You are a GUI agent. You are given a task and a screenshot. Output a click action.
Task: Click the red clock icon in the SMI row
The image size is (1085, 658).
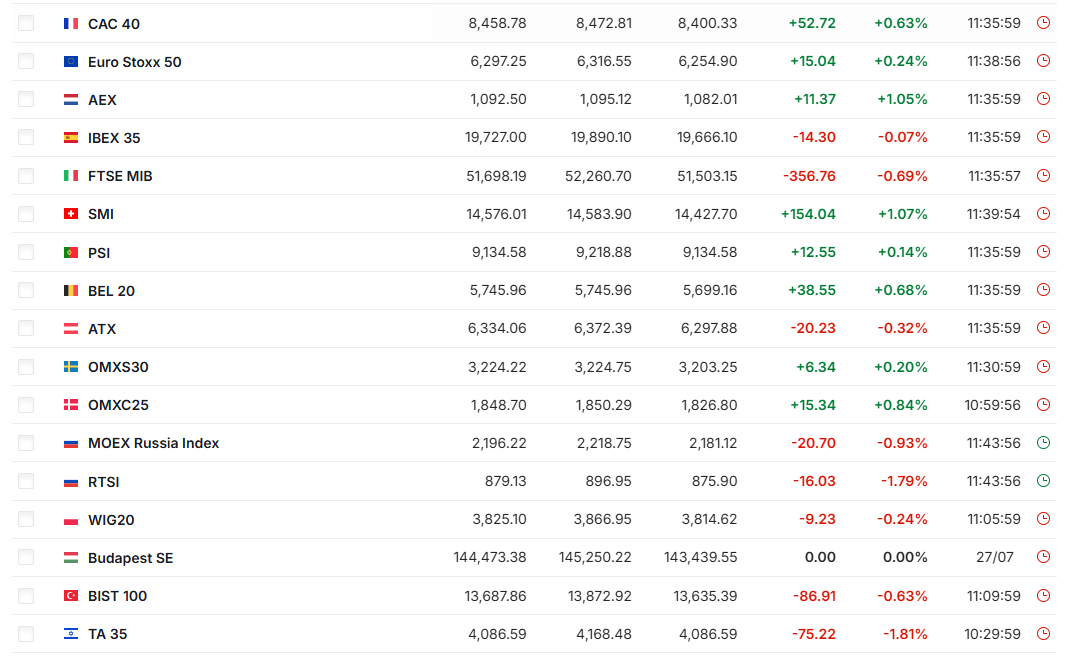coord(1043,214)
